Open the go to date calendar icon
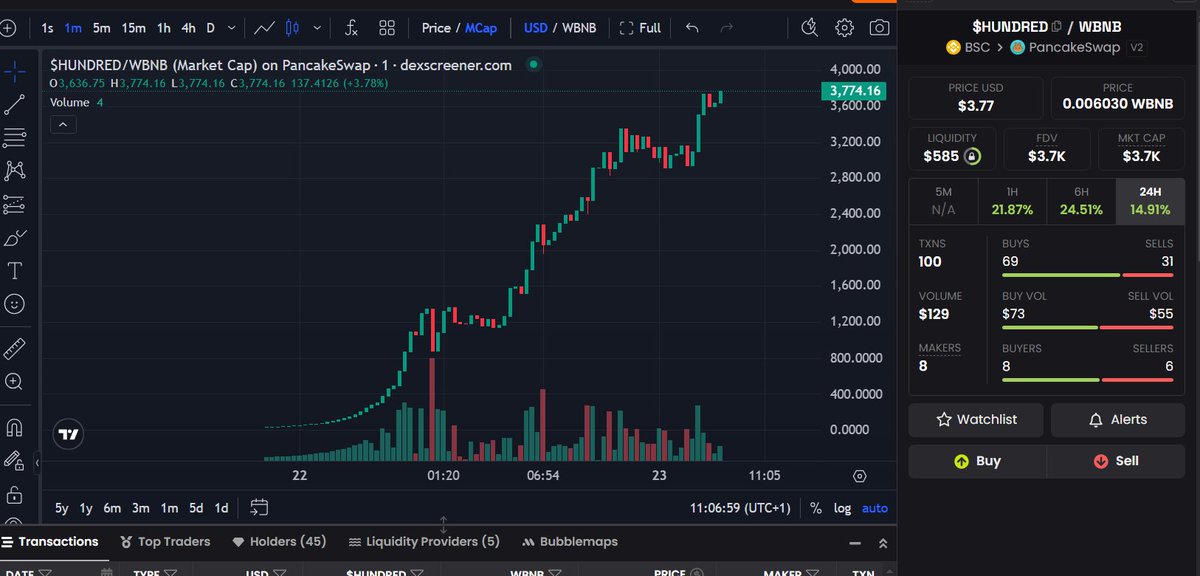This screenshot has width=1200, height=576. tap(259, 507)
